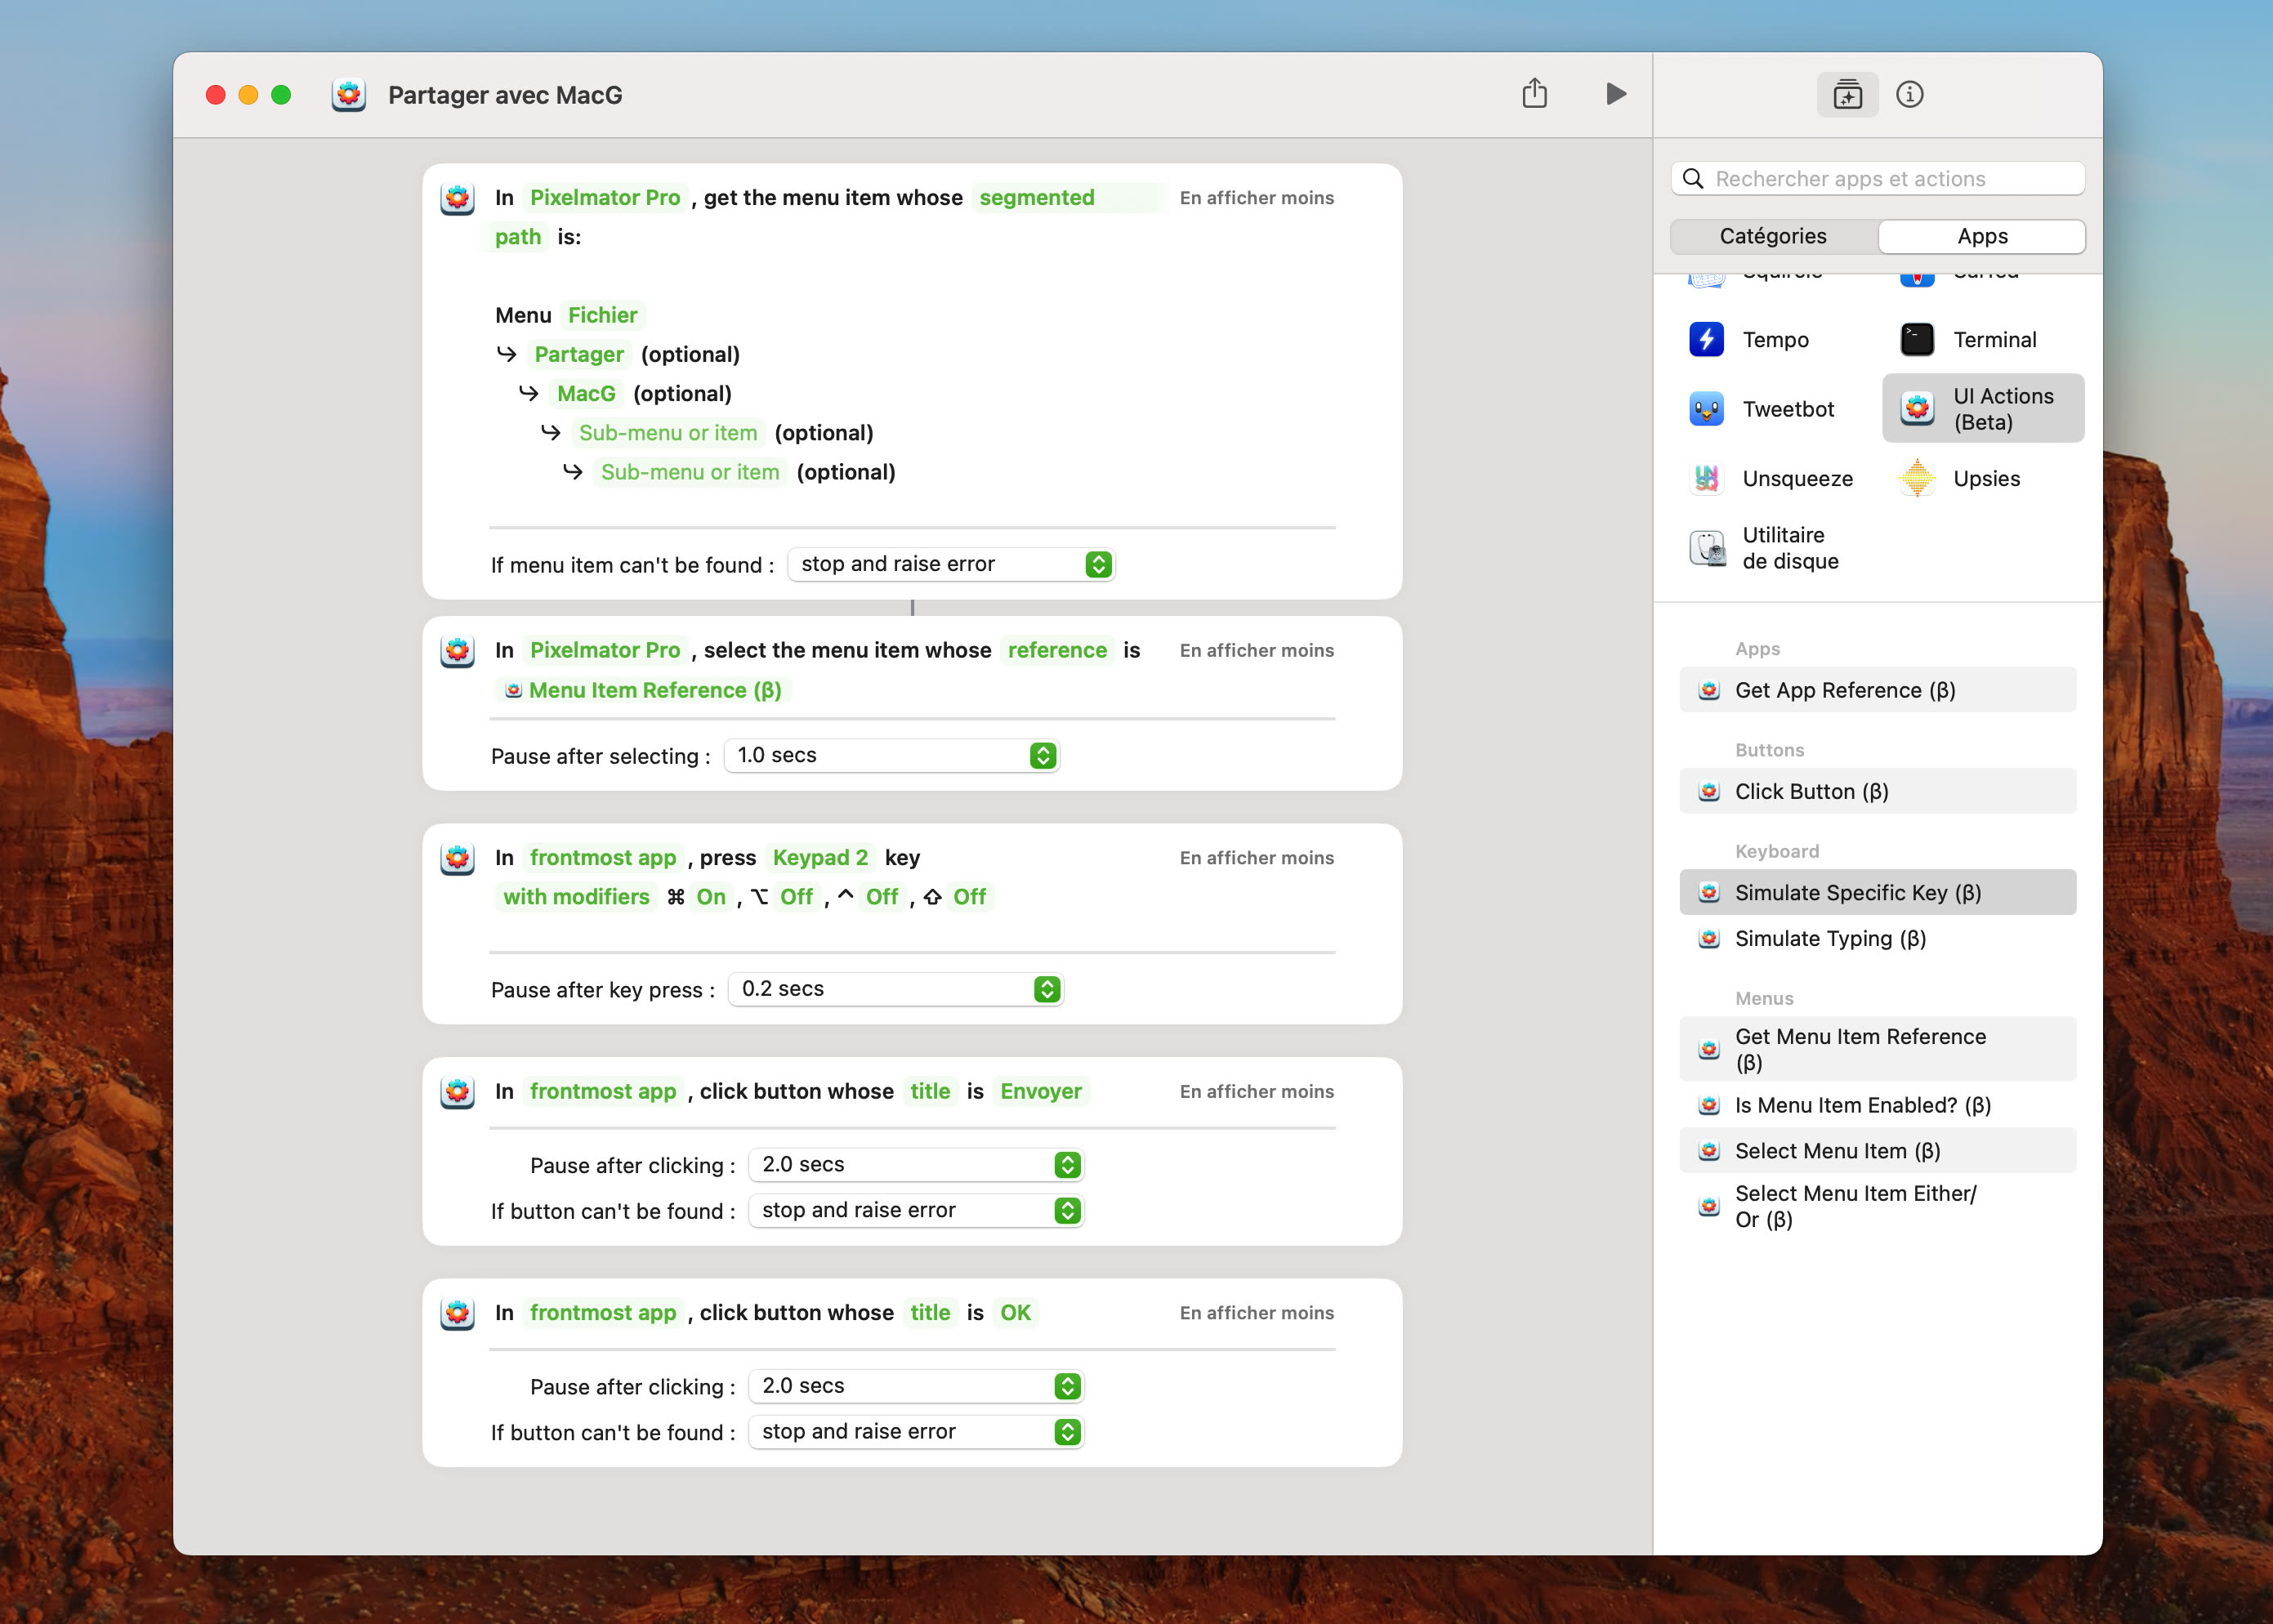The width and height of the screenshot is (2273, 1624).
Task: Click the Upsies app icon
Action: tap(1917, 478)
